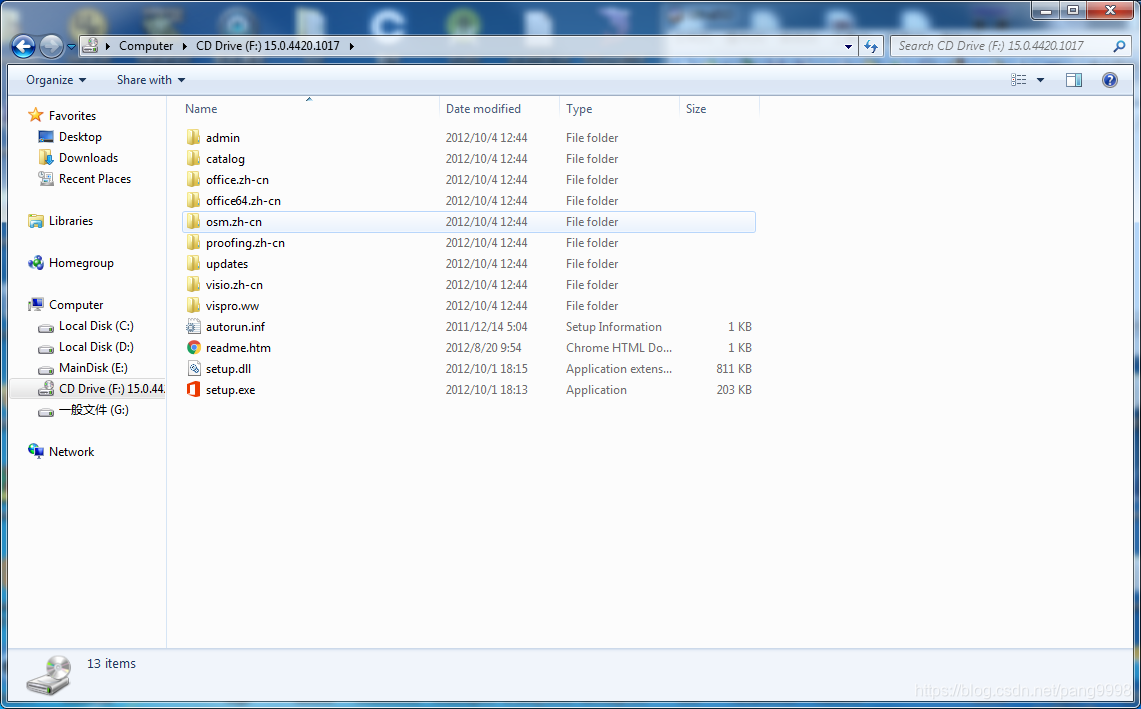Open address bar history dropdown
The width and height of the screenshot is (1141, 709).
[x=848, y=46]
